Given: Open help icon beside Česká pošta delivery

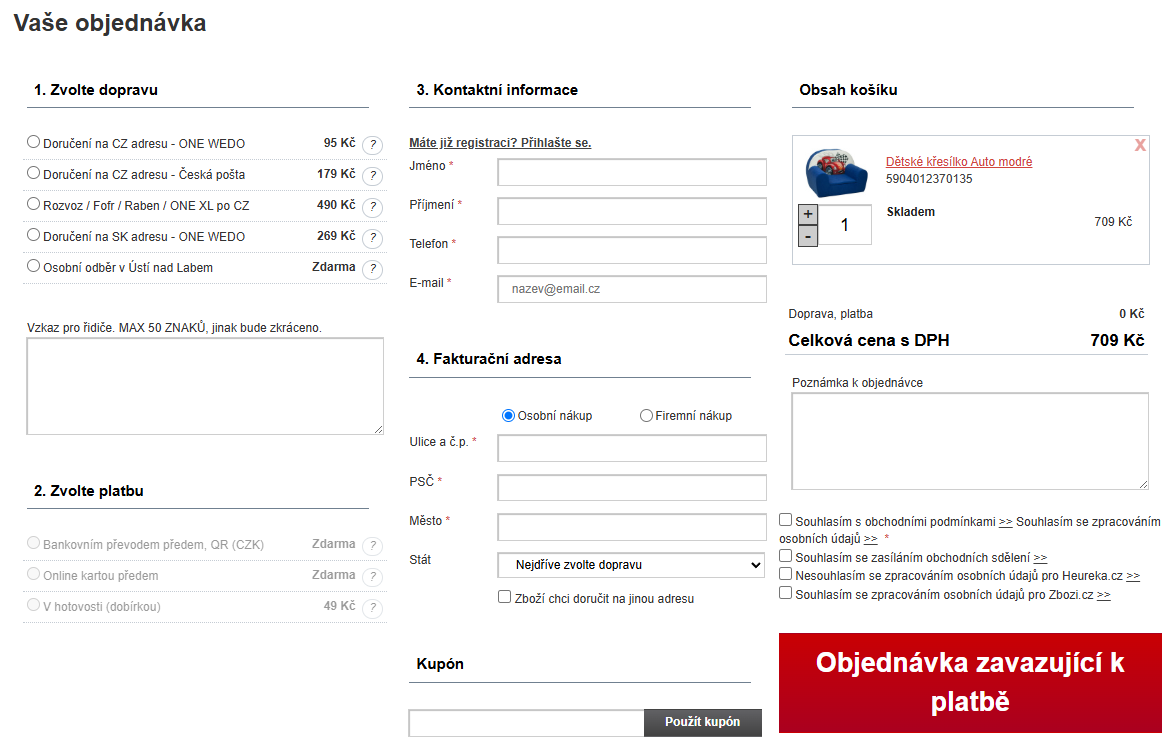Looking at the screenshot, I should [372, 176].
